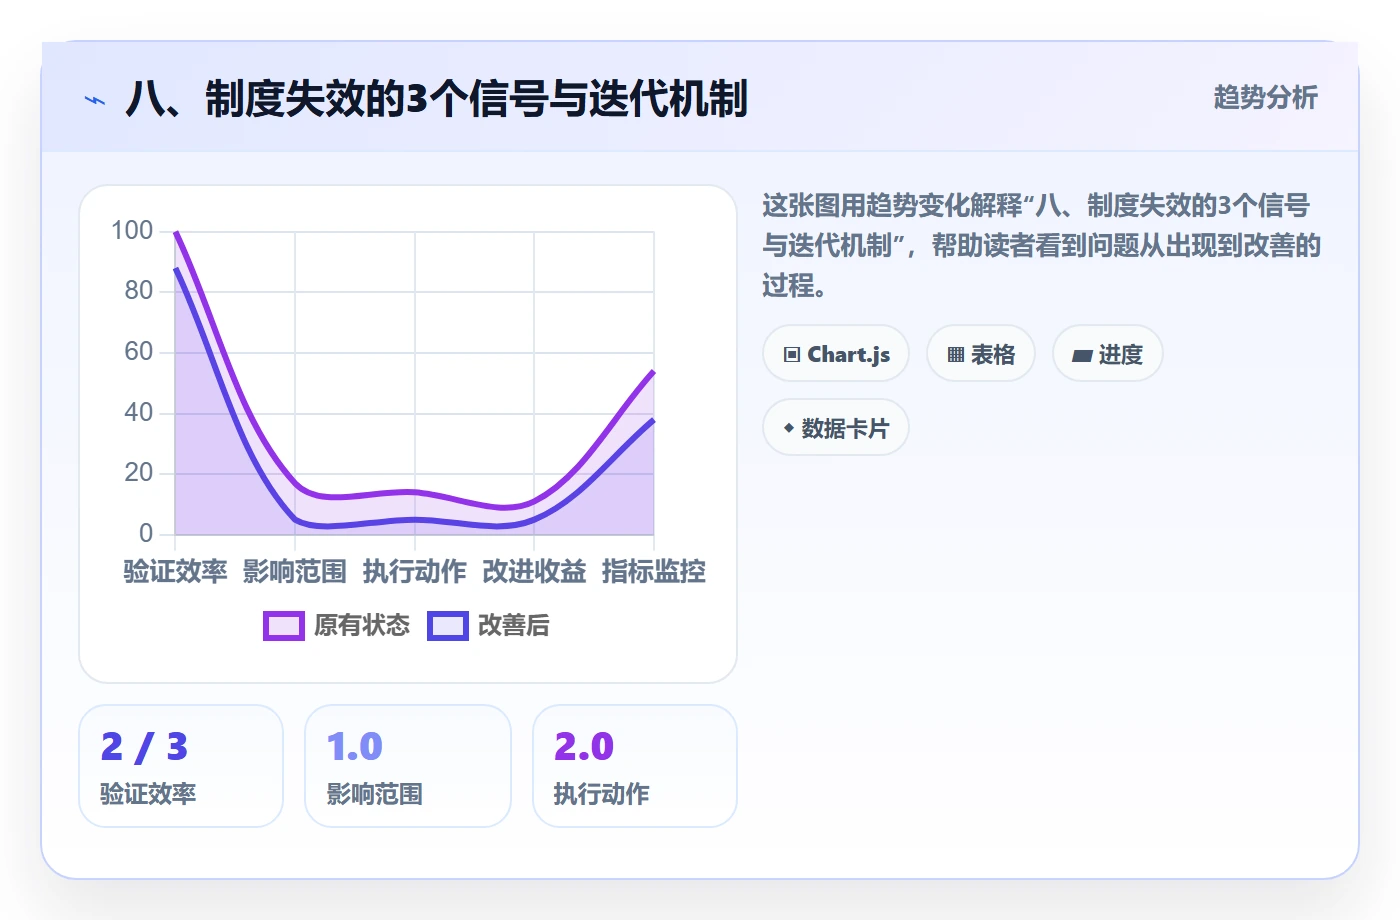Image resolution: width=1400 pixels, height=920 pixels.
Task: Click the 100 y-axis tick label
Action: [132, 231]
